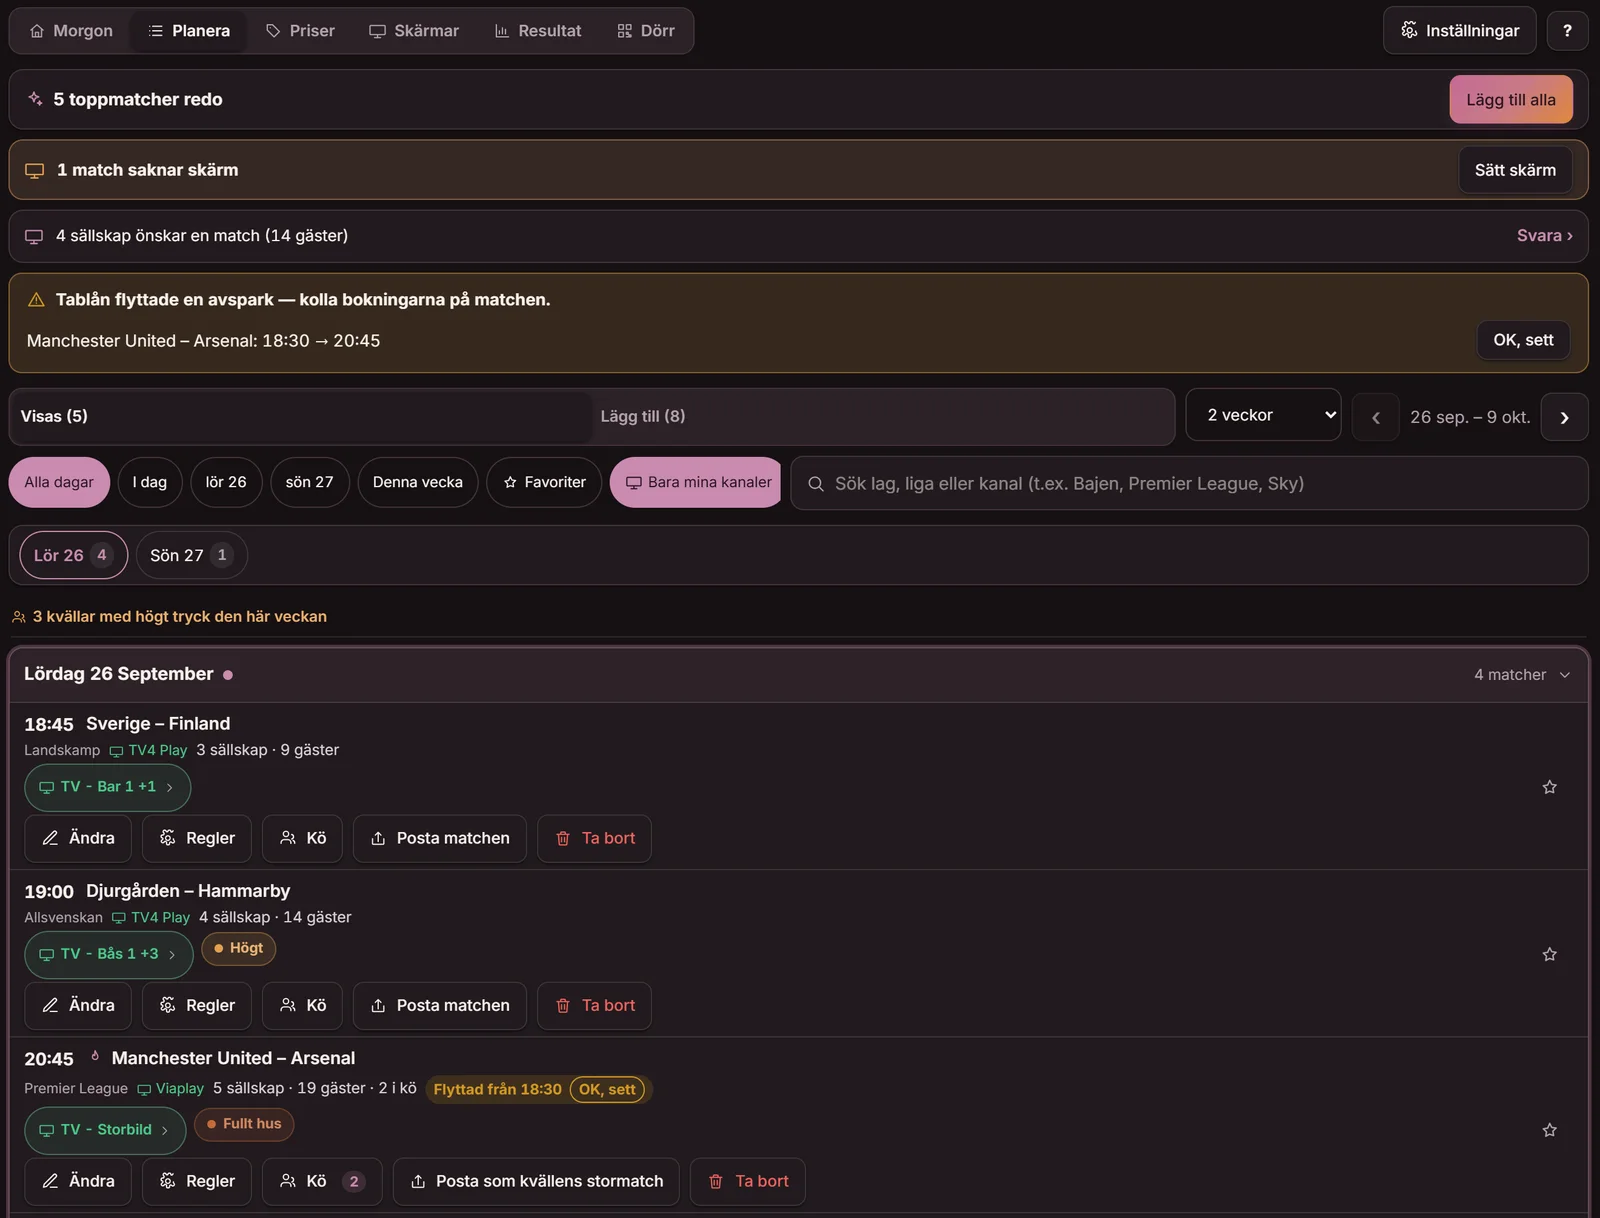Post as kvällens stormatch
Viewport: 1600px width, 1218px height.
(536, 1181)
